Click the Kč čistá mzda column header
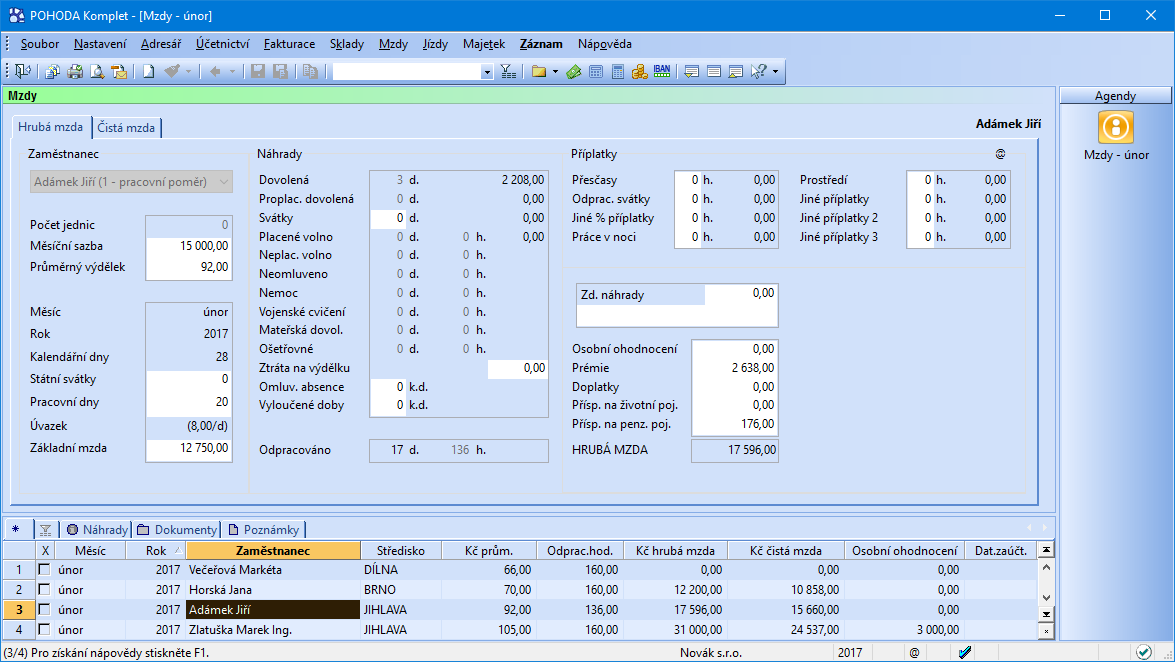Viewport: 1175px width, 662px height. [x=785, y=550]
